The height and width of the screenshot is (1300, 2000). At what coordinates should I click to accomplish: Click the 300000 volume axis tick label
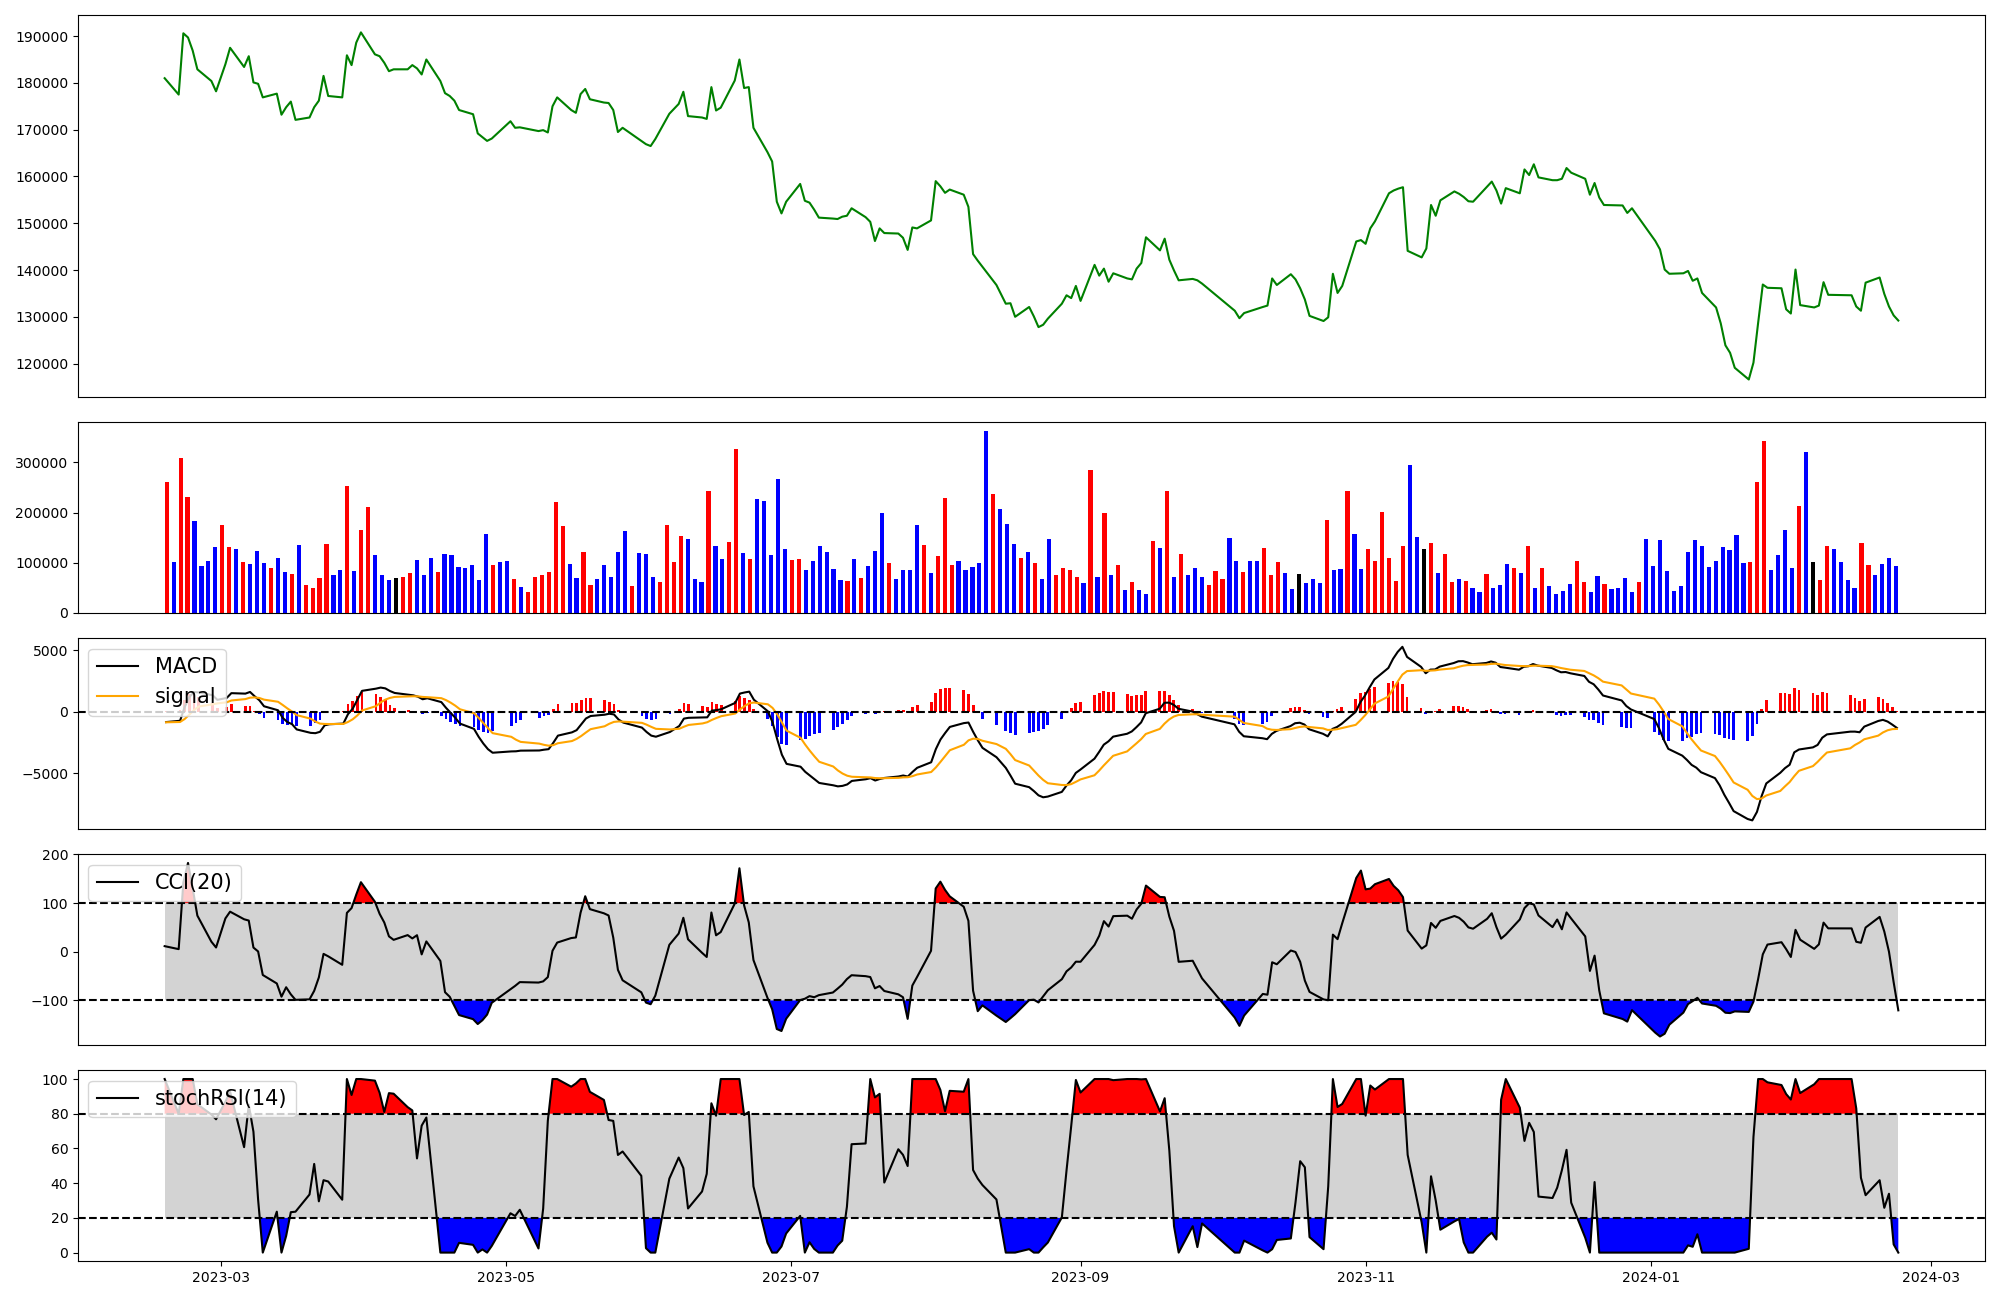(x=42, y=463)
